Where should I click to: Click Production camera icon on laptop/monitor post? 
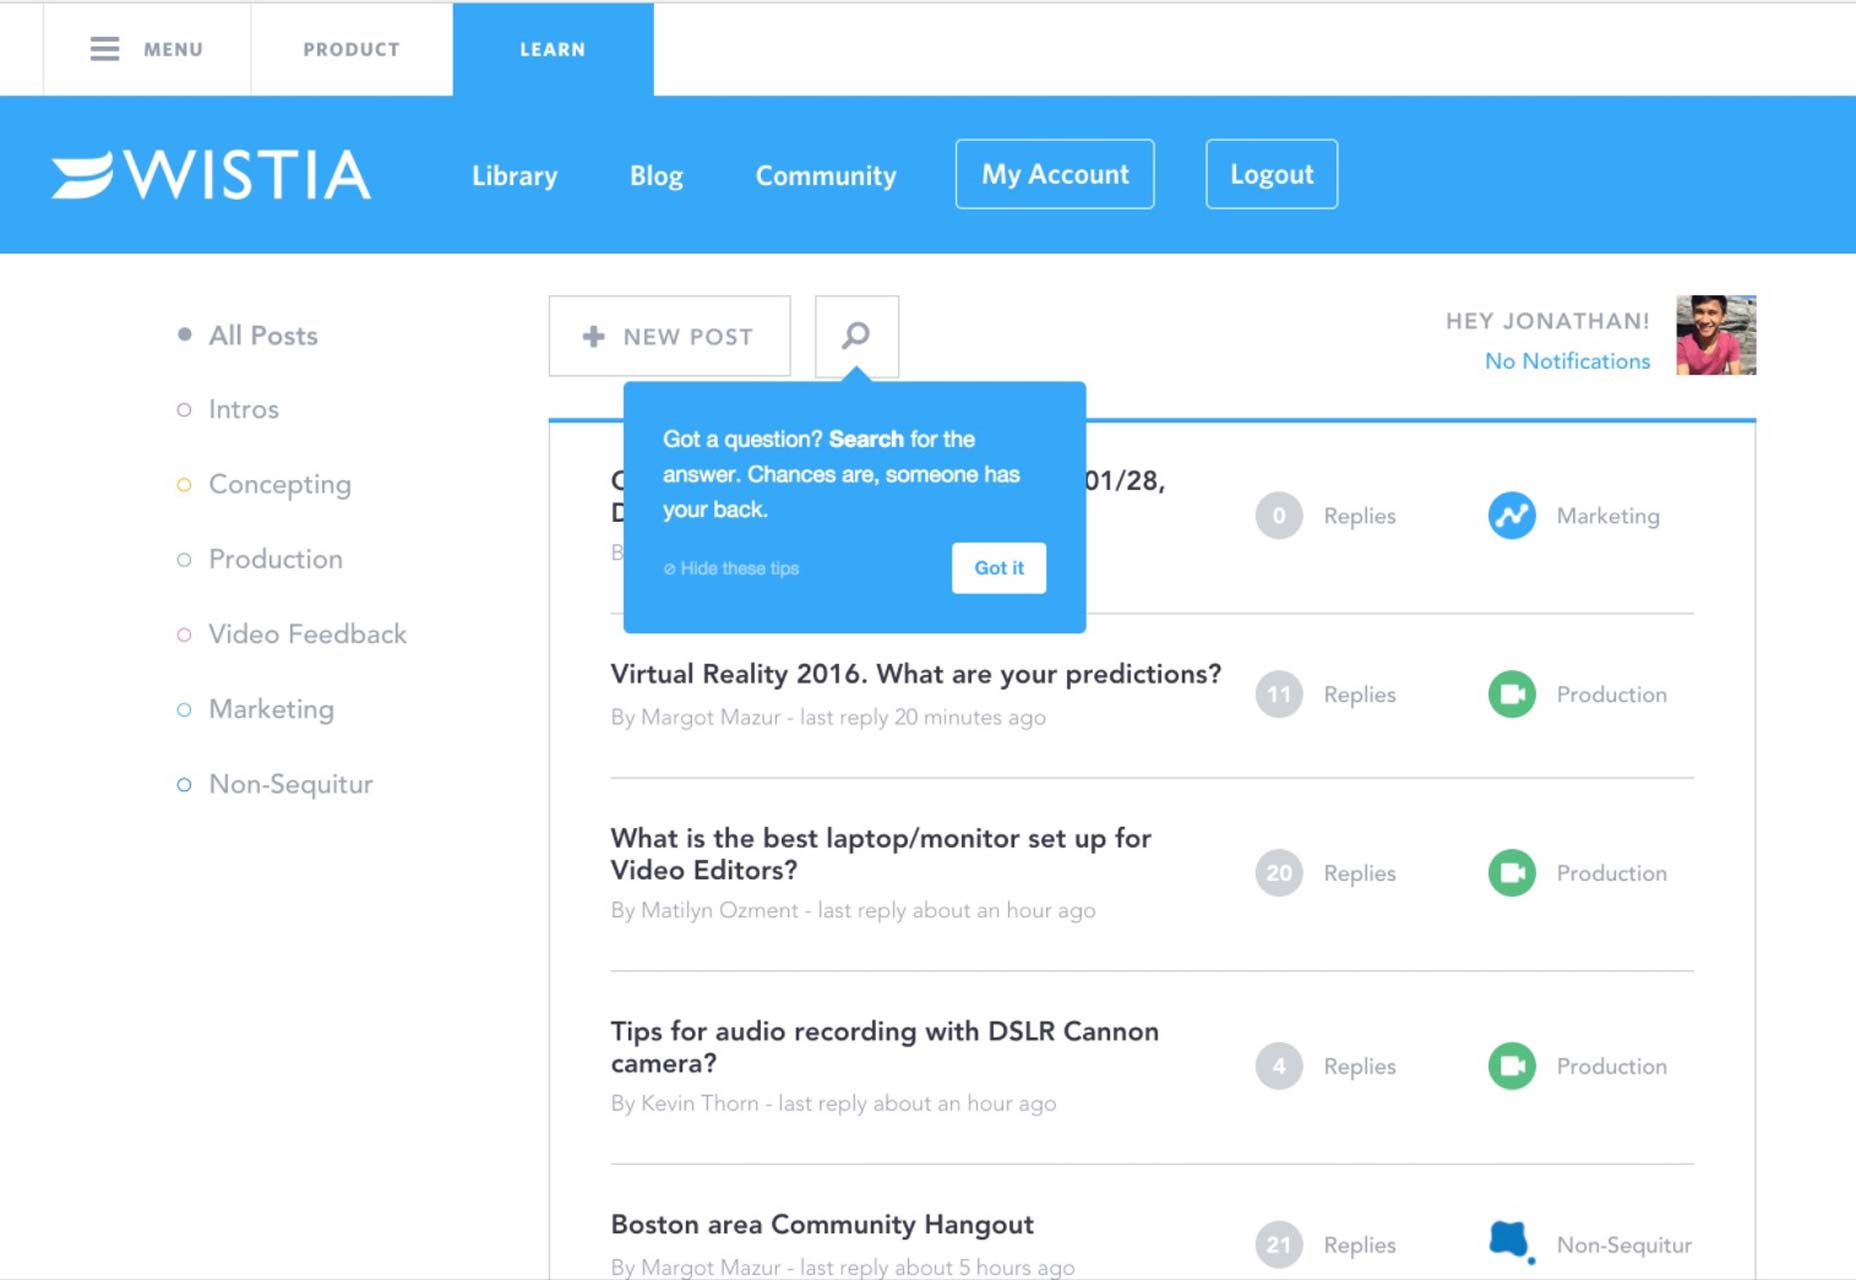[1512, 873]
